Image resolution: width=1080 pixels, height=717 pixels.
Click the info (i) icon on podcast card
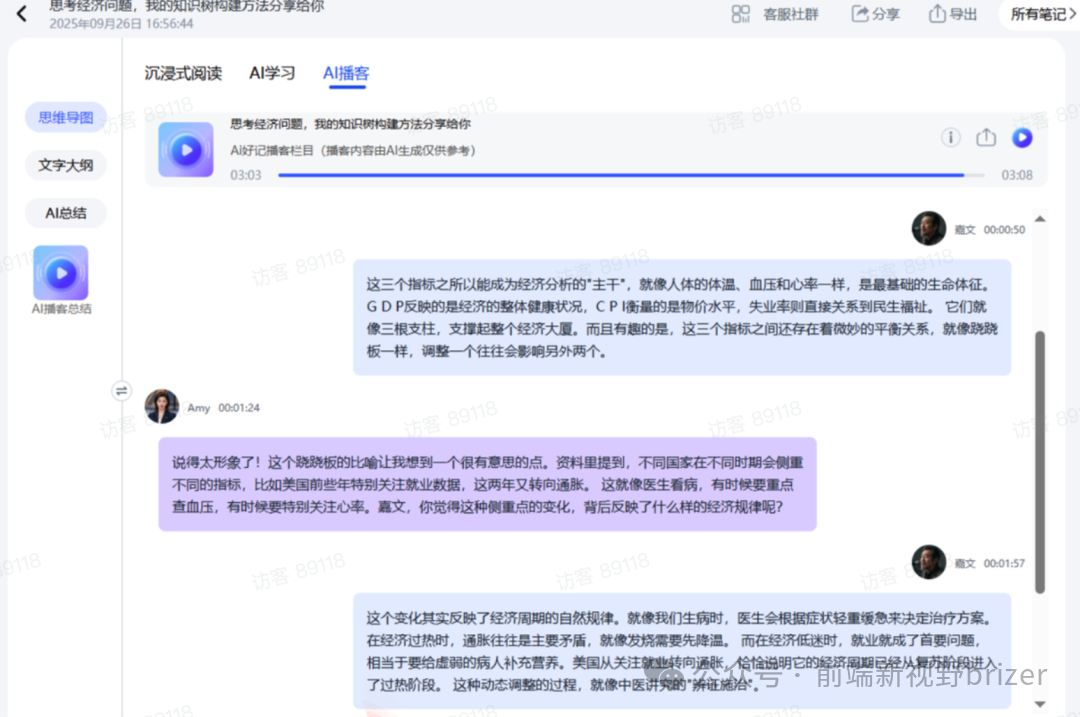(x=950, y=138)
